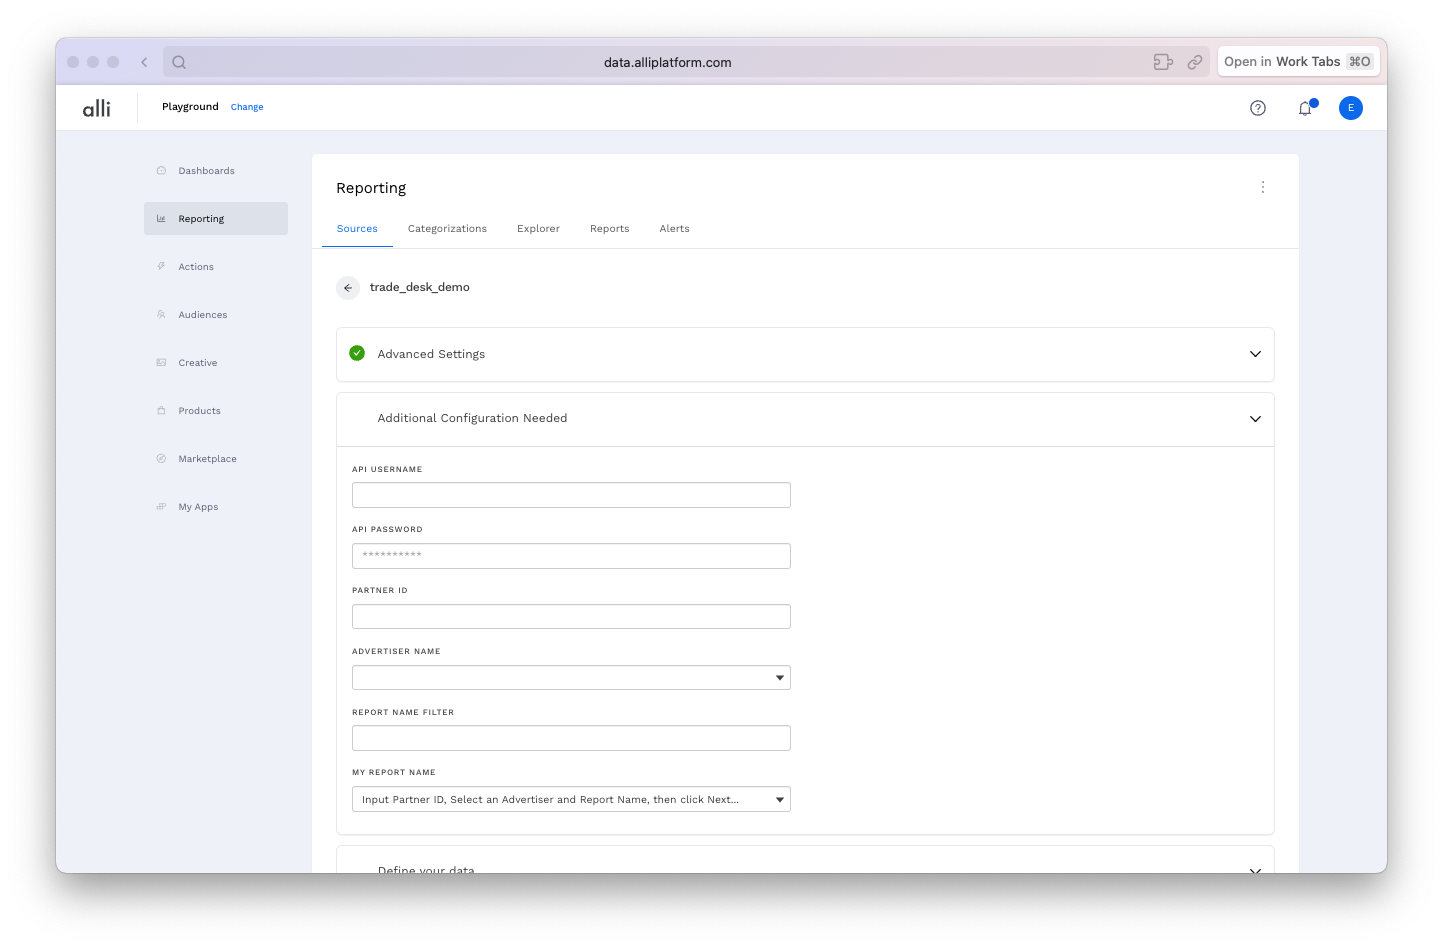Viewport: 1443px width, 947px height.
Task: Expand the Advanced Settings section
Action: [1255, 354]
